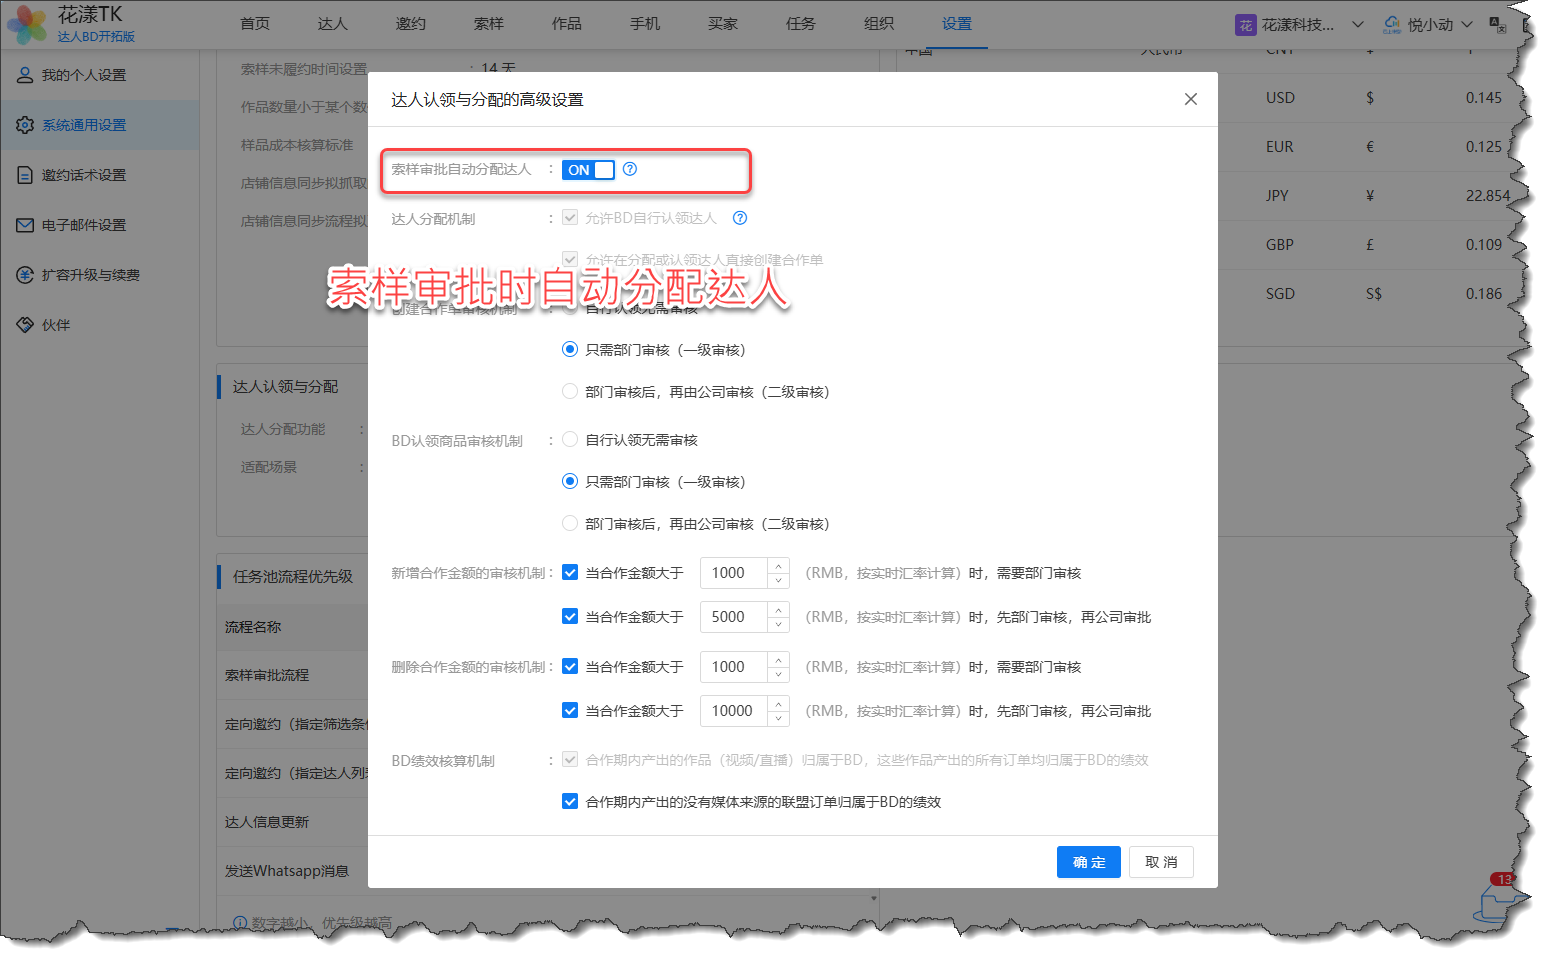Select 自行认领无需审核 radio for BD认领商品
Viewport: 1554px width, 962px height.
(570, 440)
